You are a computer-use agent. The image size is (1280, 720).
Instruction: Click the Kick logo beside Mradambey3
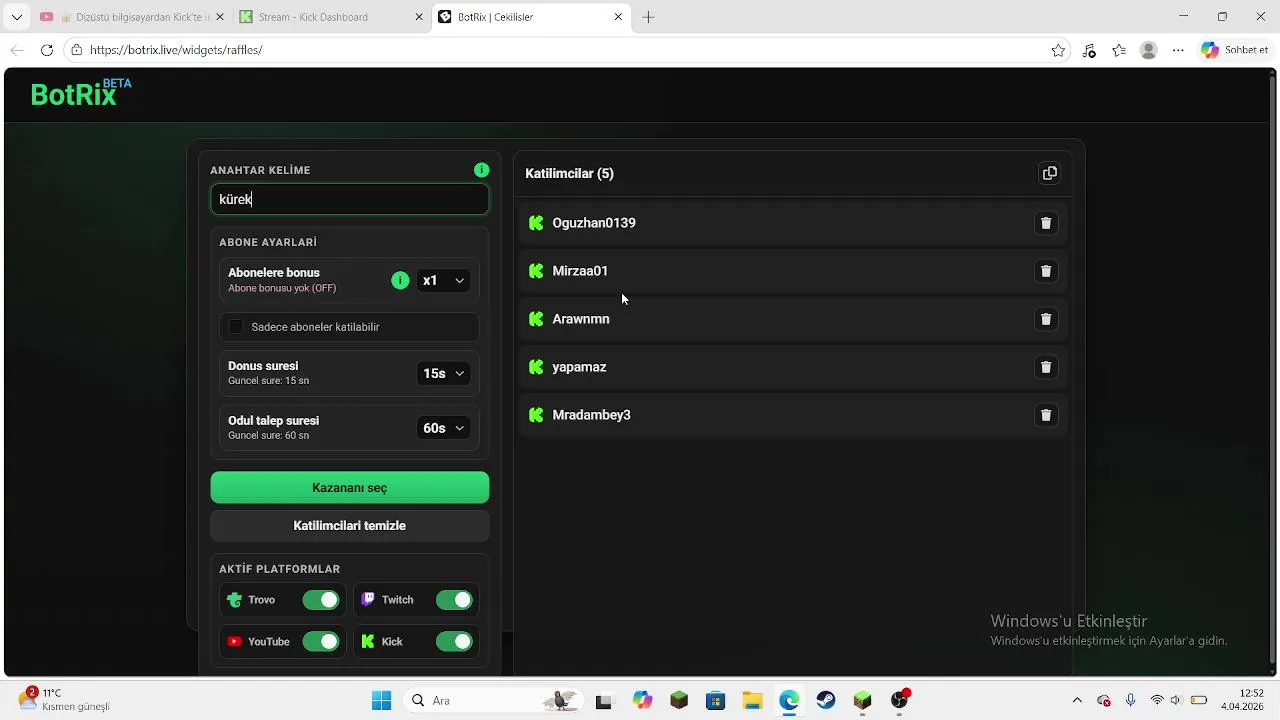click(x=536, y=415)
